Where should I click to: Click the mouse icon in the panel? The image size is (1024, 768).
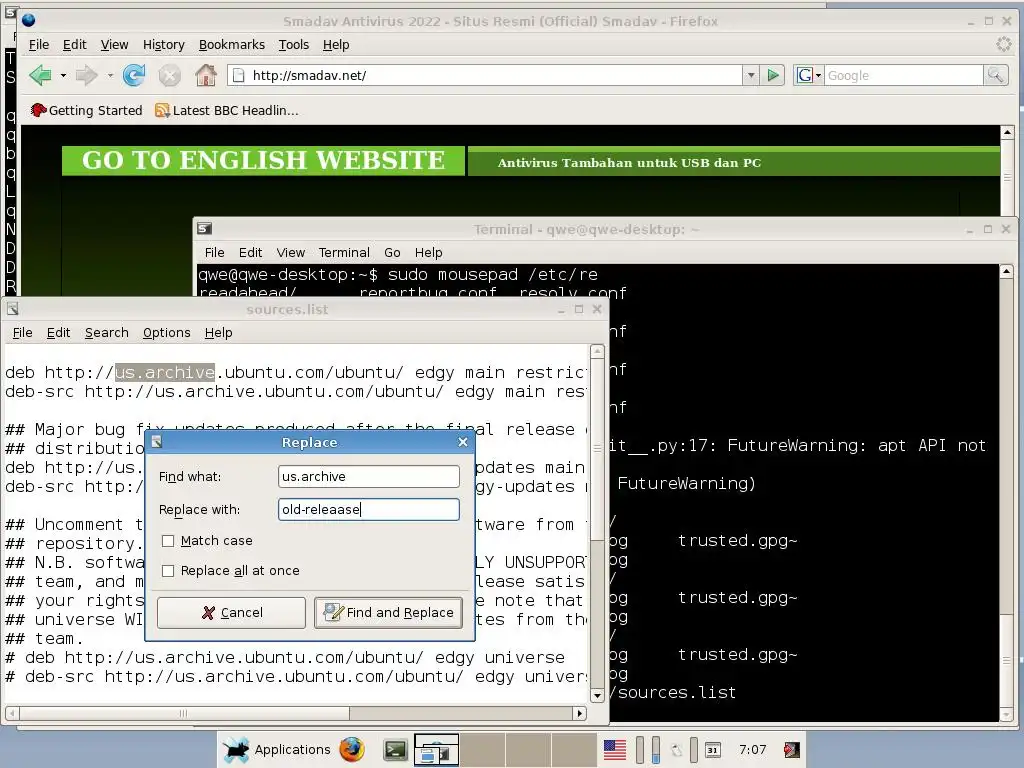click(x=677, y=750)
